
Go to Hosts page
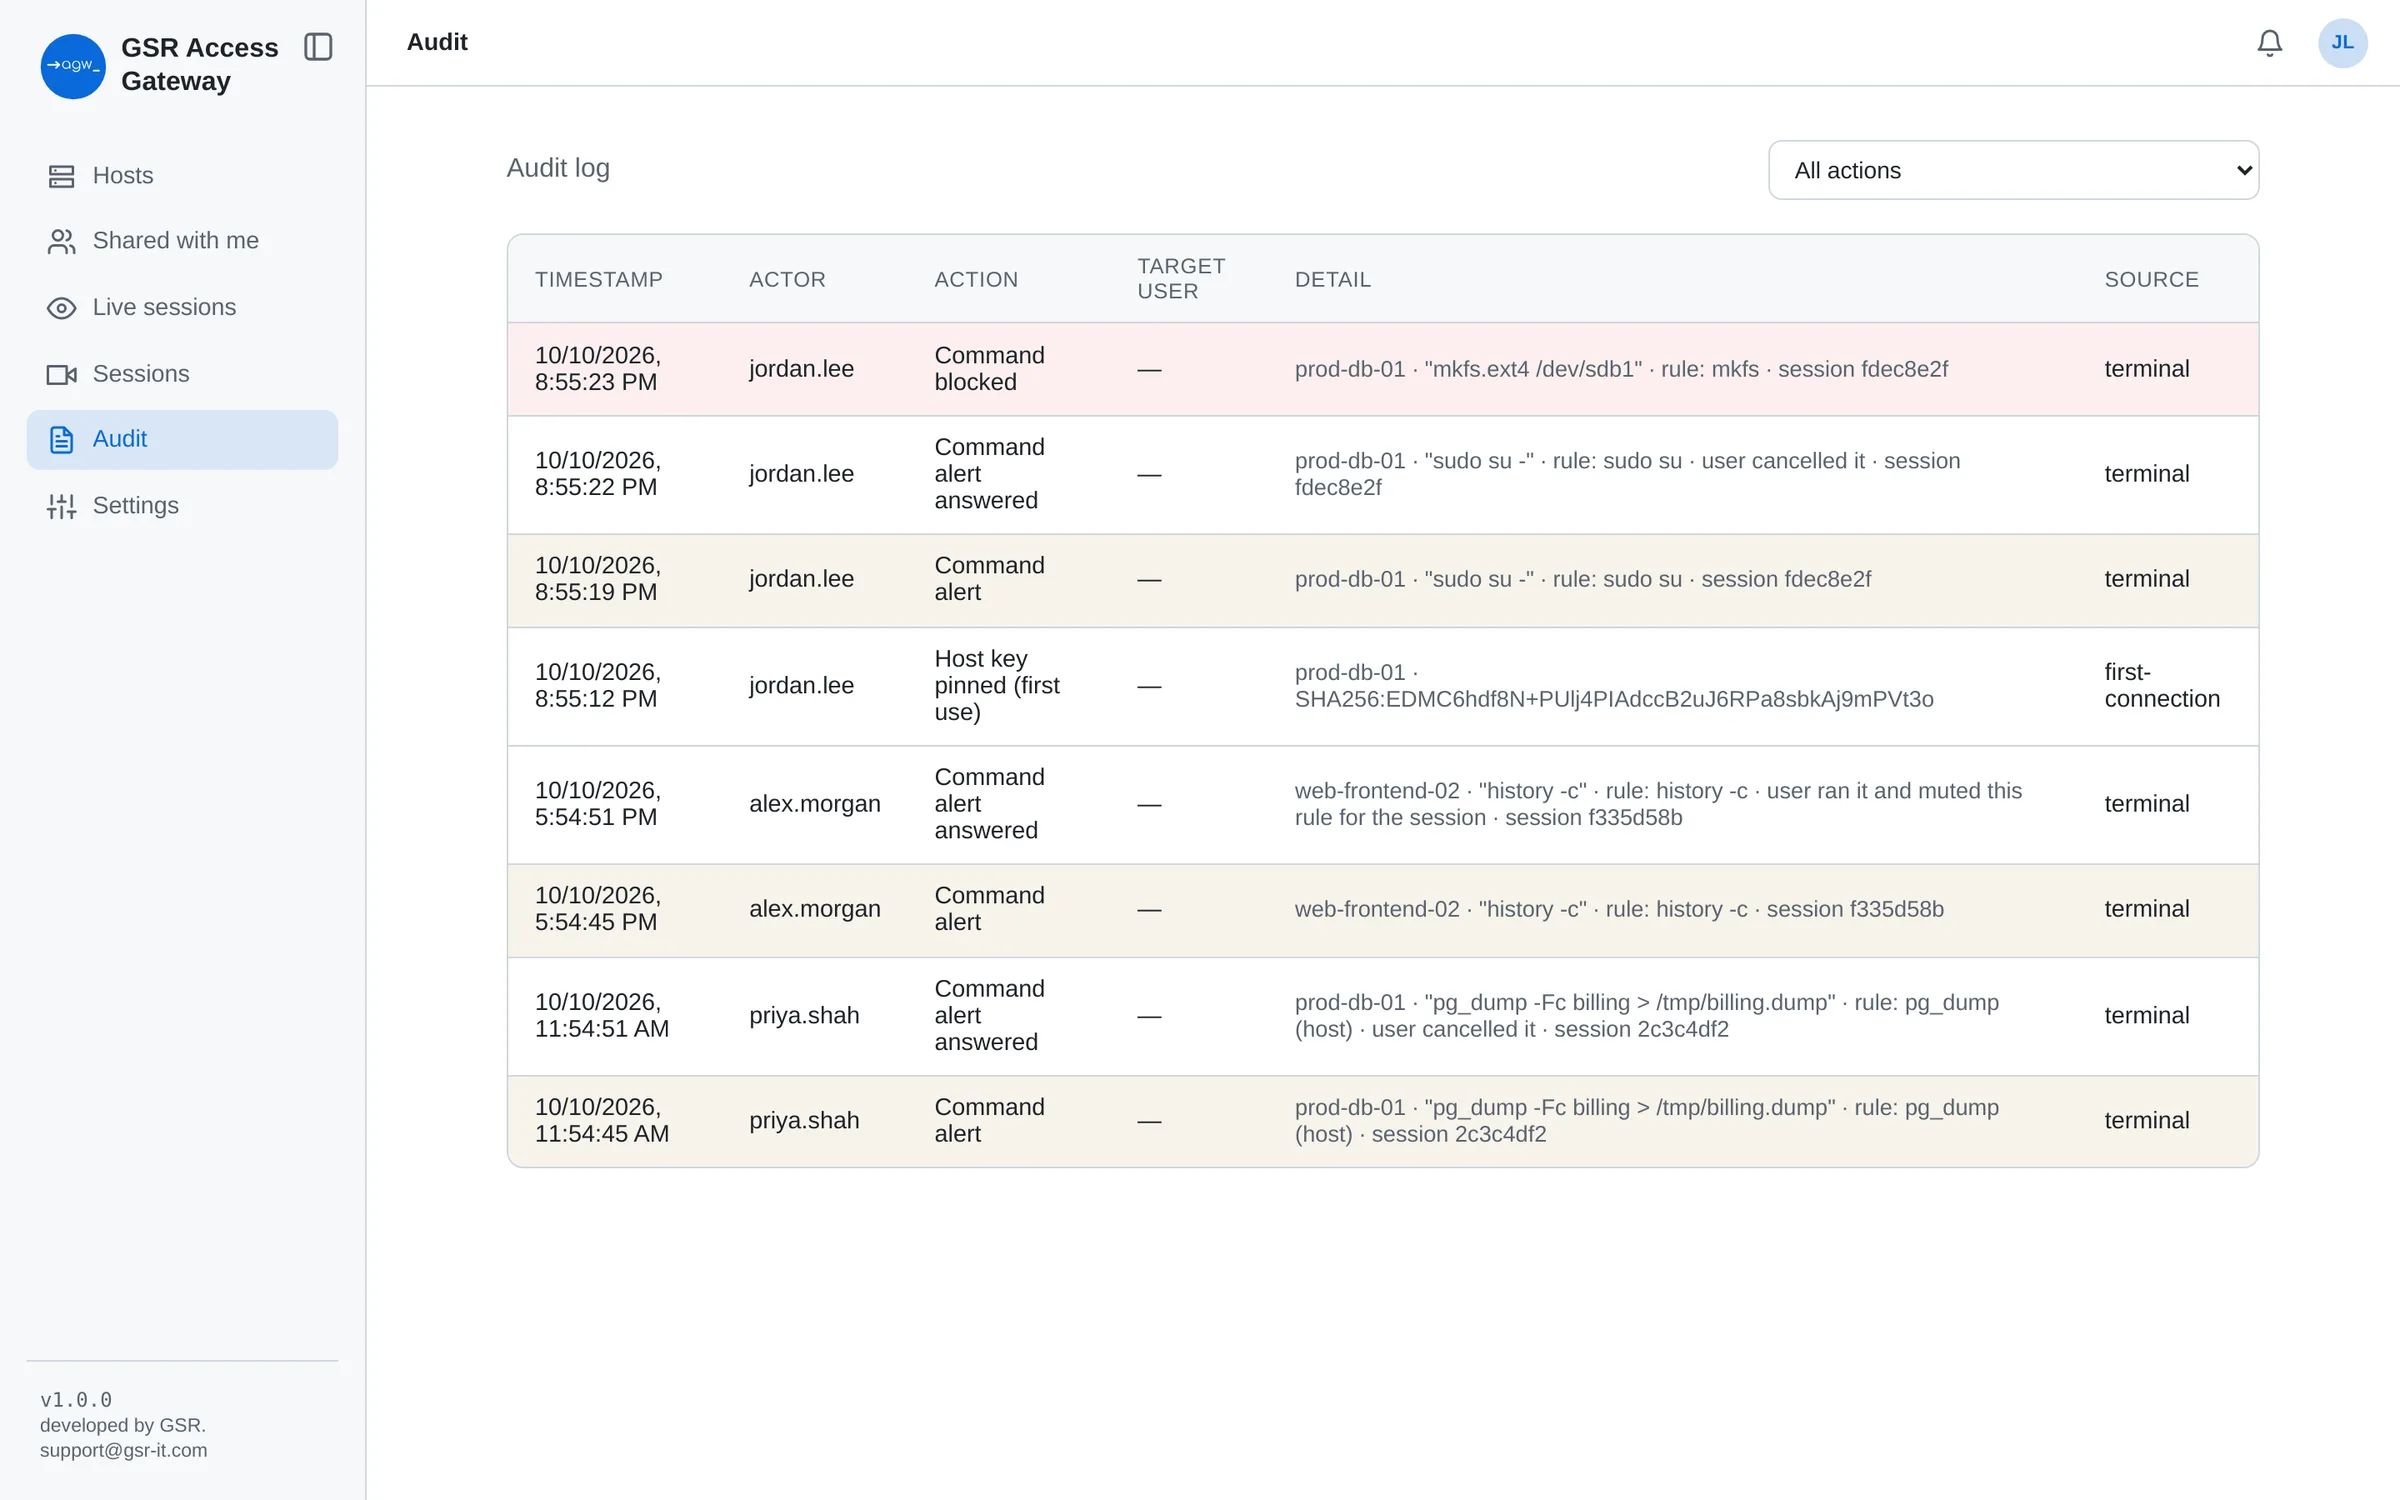pos(182,176)
